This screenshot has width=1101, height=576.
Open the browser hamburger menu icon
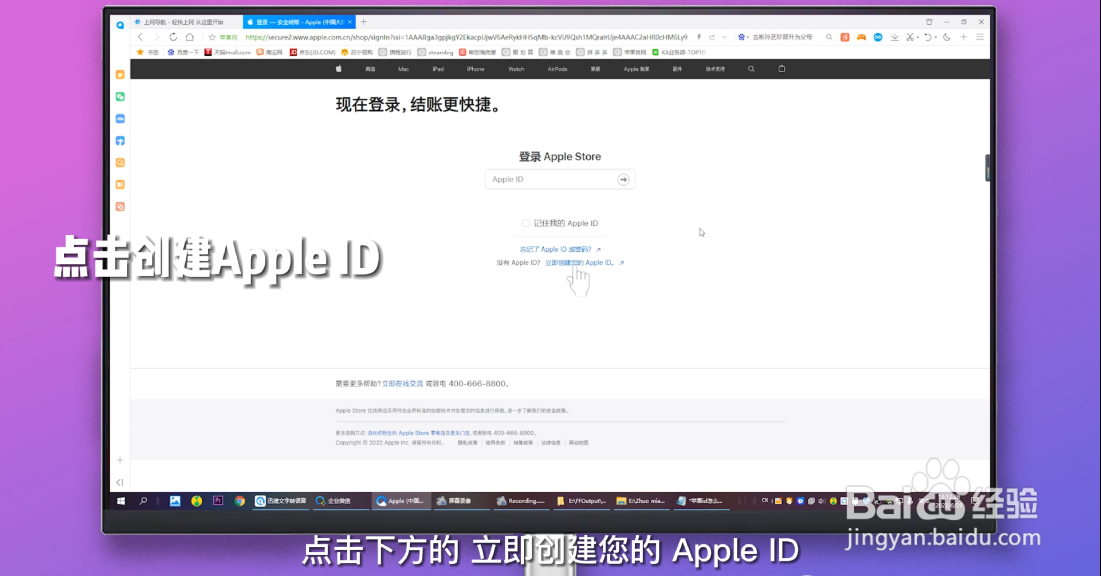point(979,36)
